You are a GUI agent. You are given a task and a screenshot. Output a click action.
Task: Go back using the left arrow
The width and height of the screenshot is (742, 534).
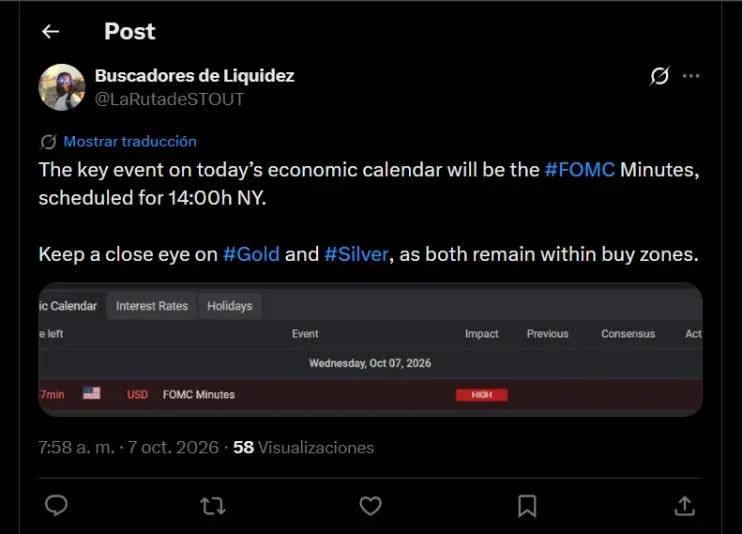[50, 32]
